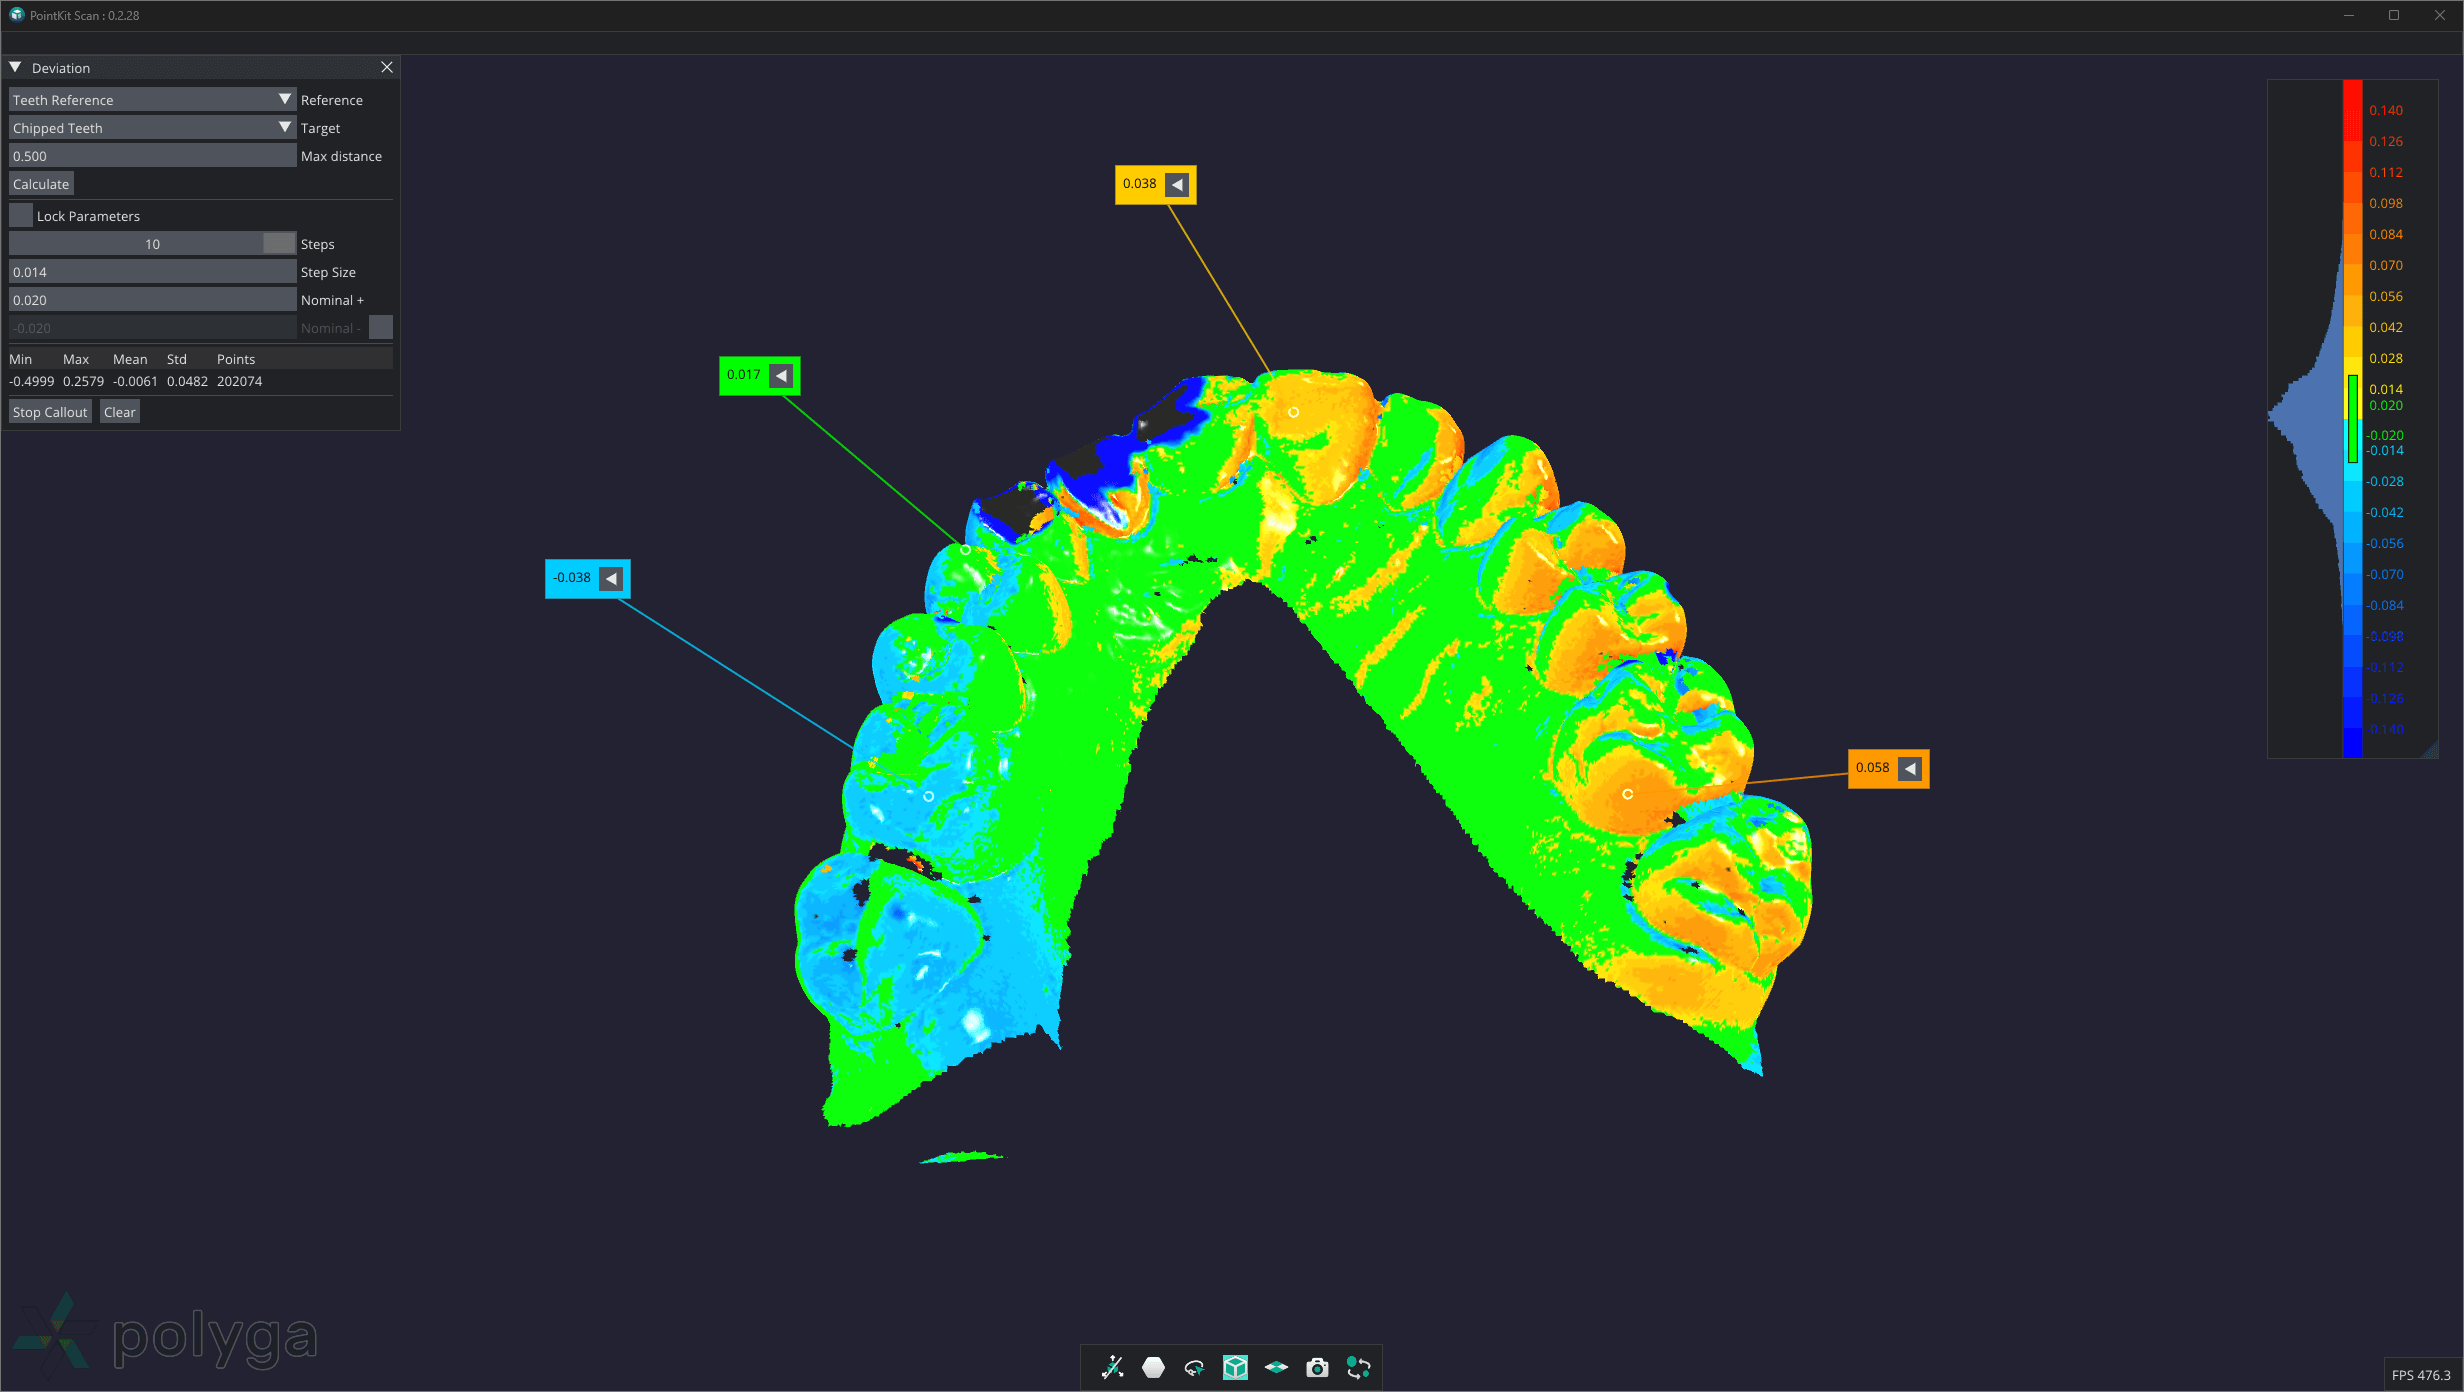
Task: Enable the Lock Parameters checkbox
Action: tap(20, 215)
